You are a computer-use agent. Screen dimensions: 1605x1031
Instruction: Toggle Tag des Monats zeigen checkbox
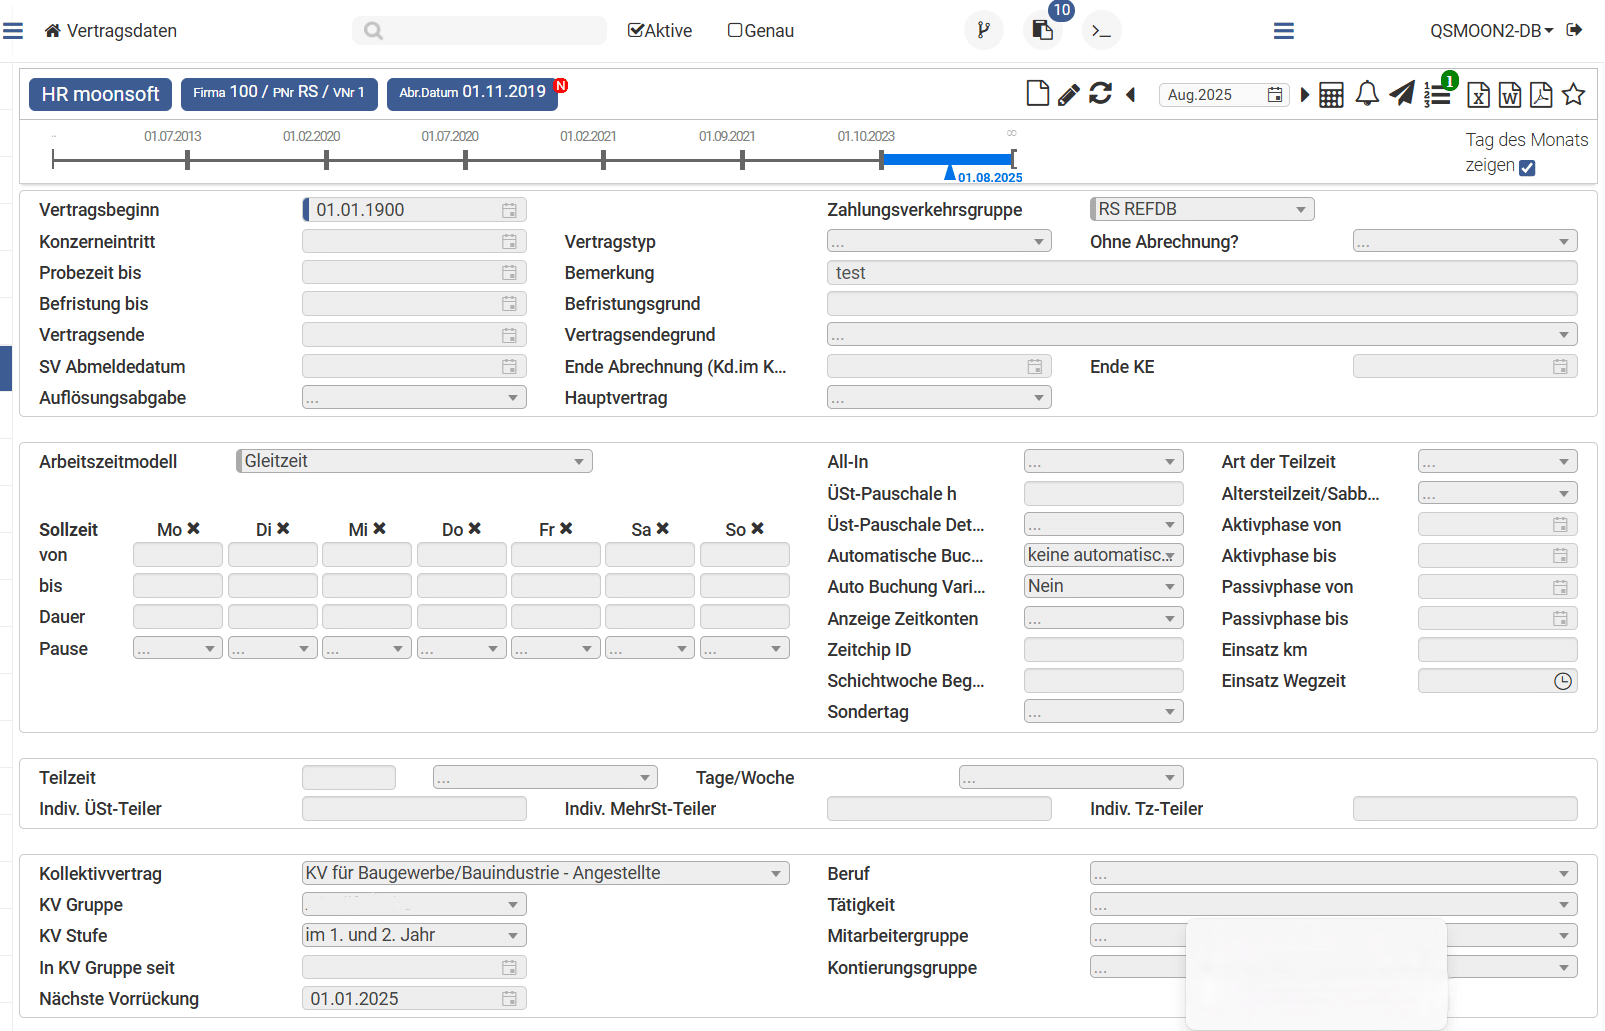[x=1527, y=168]
